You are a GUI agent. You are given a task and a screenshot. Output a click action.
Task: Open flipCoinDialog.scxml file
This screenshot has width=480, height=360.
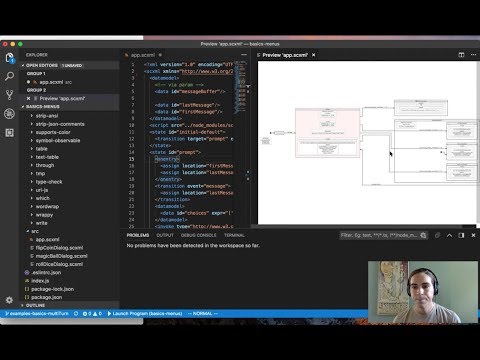(x=59, y=248)
